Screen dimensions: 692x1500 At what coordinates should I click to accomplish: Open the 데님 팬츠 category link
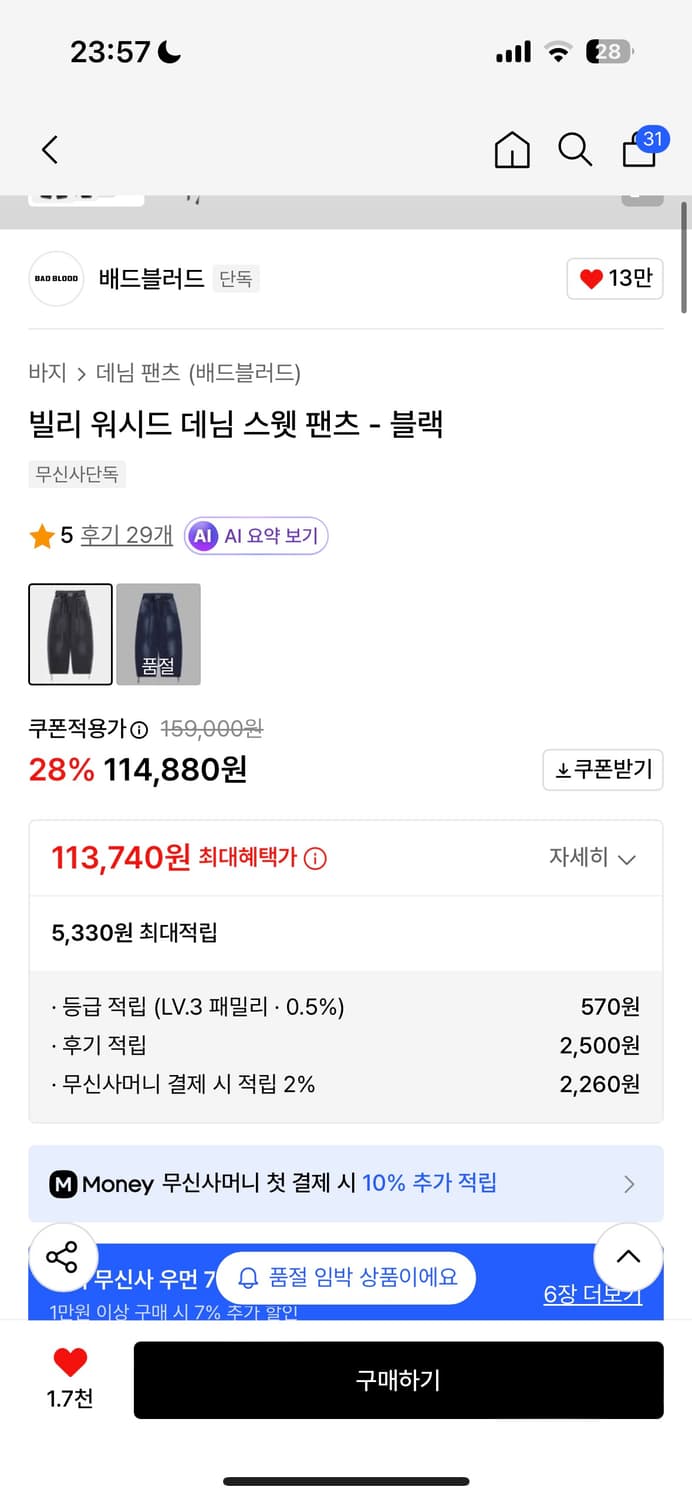click(x=132, y=372)
